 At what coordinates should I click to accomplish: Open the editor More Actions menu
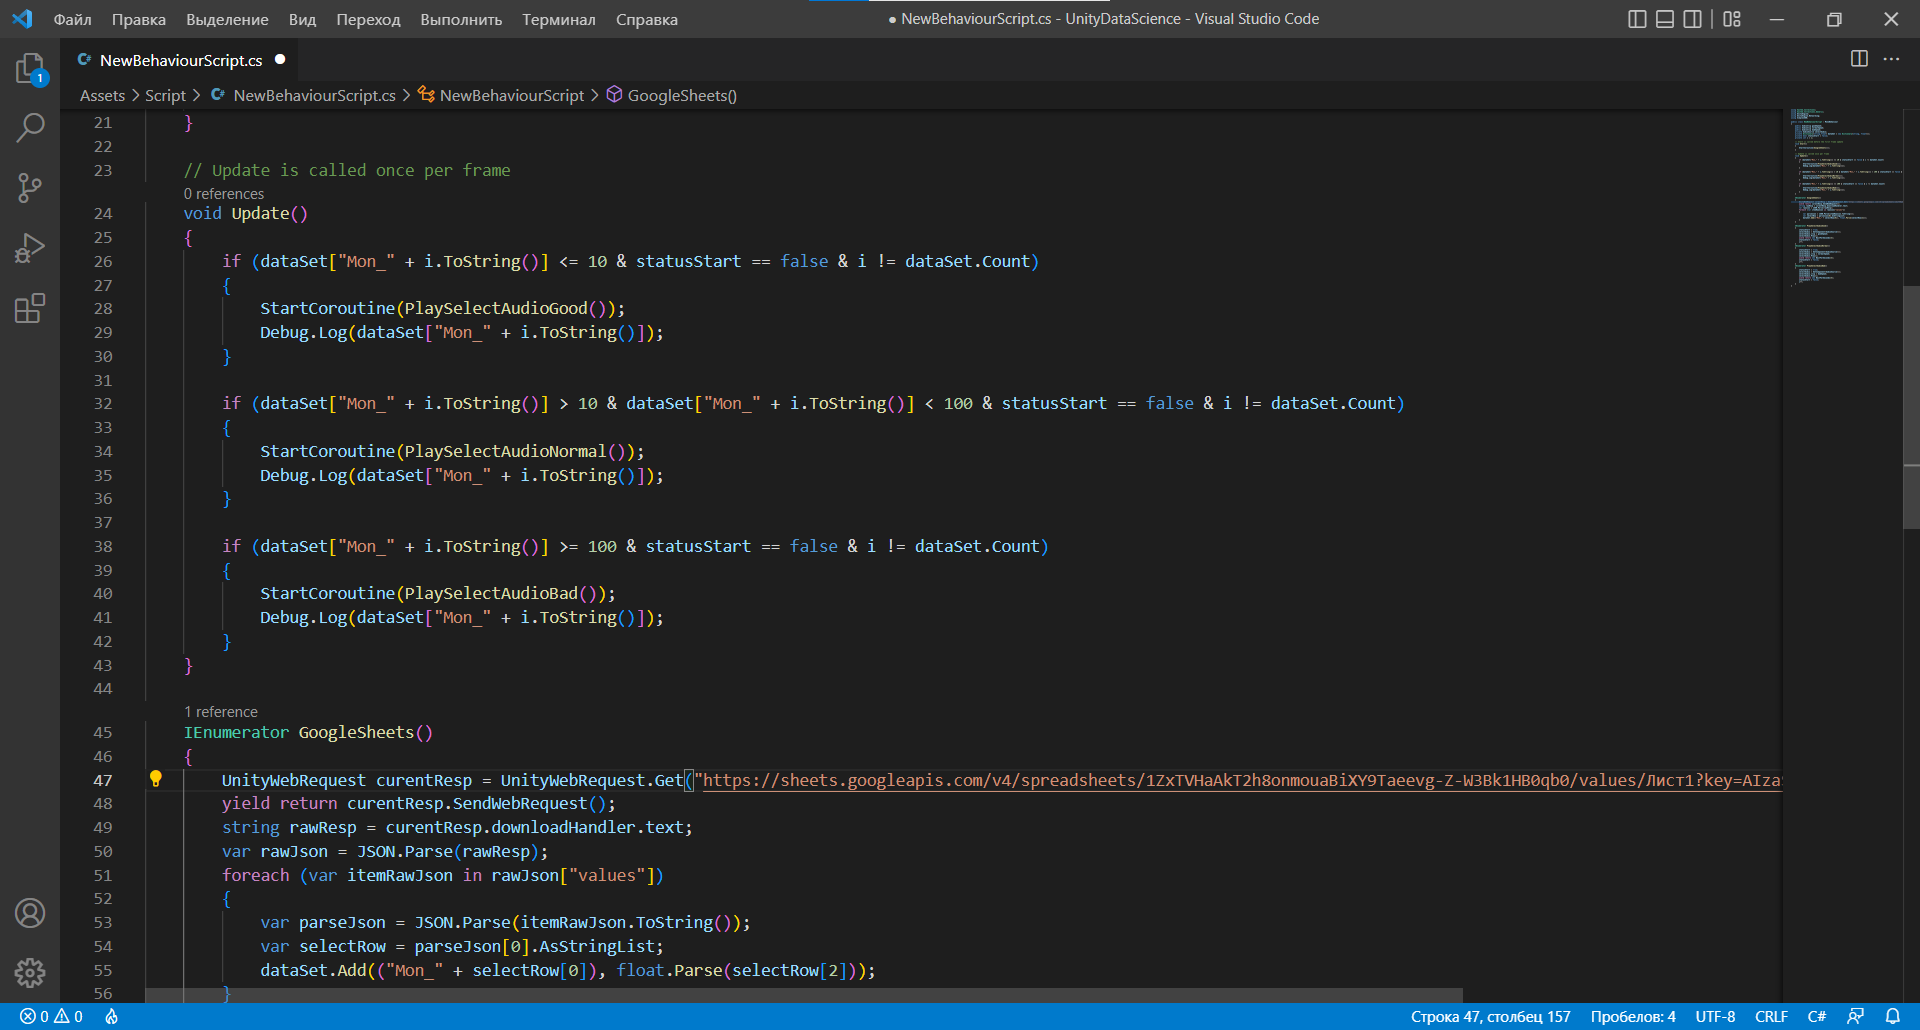tap(1891, 59)
